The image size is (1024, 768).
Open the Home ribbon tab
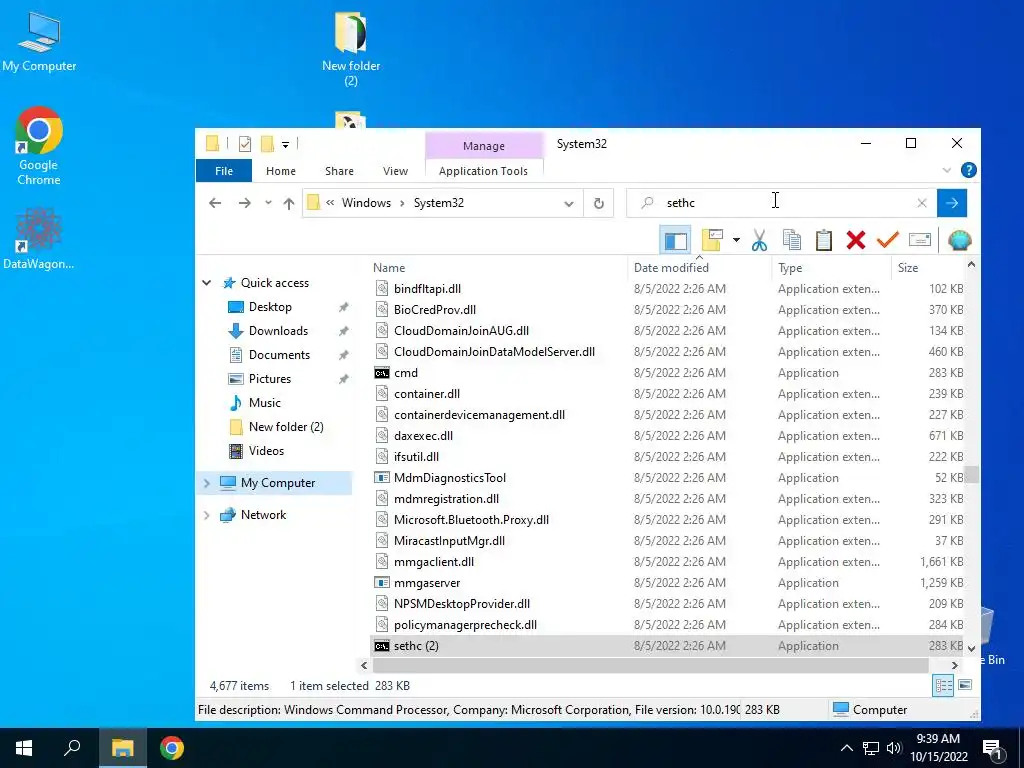click(281, 171)
